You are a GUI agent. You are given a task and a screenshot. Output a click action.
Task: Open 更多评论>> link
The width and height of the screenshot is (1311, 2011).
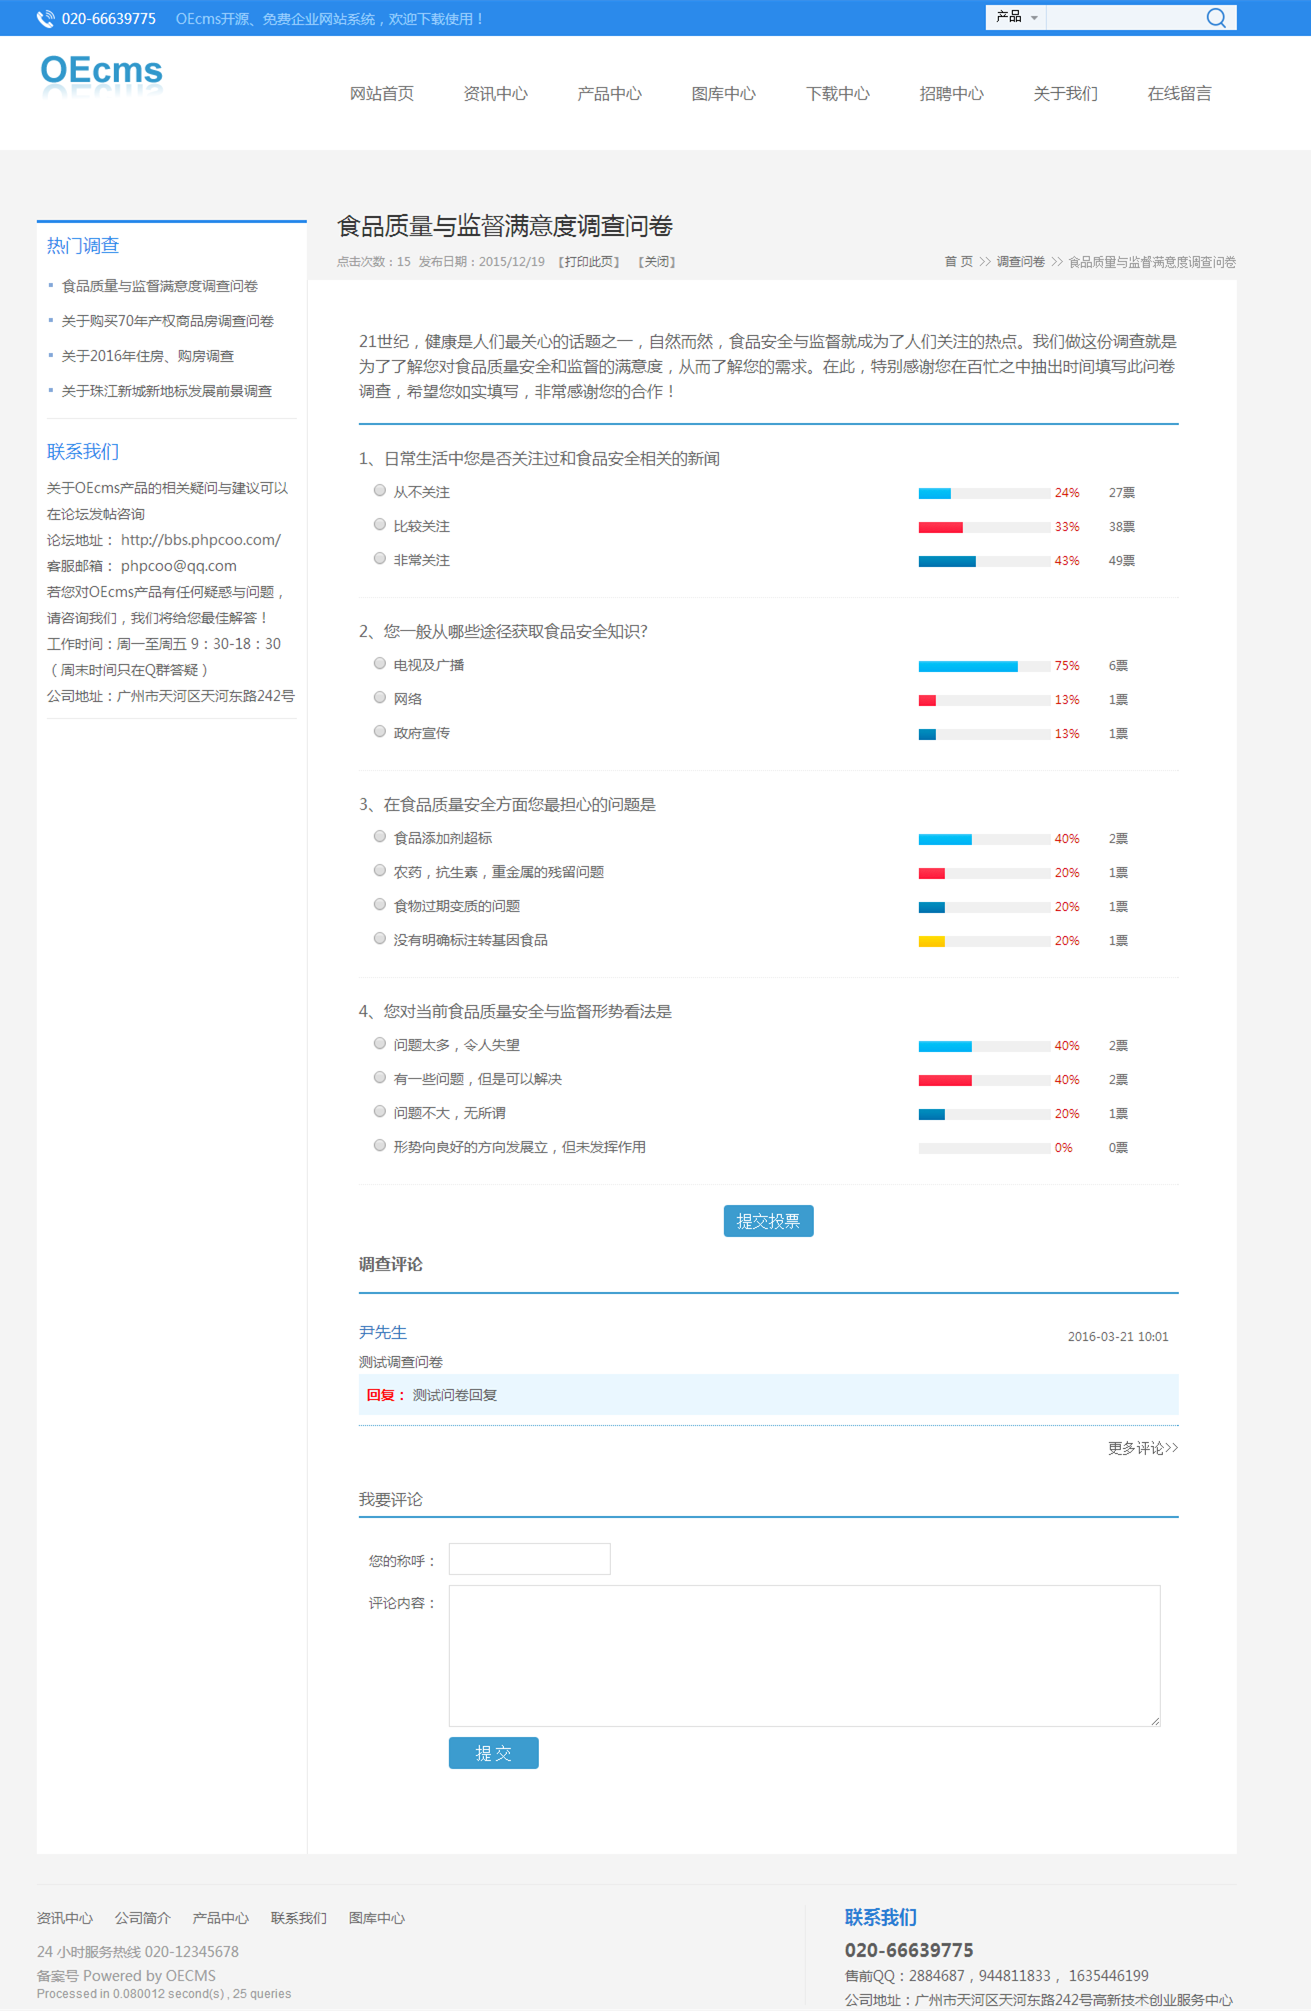[x=1143, y=1448]
